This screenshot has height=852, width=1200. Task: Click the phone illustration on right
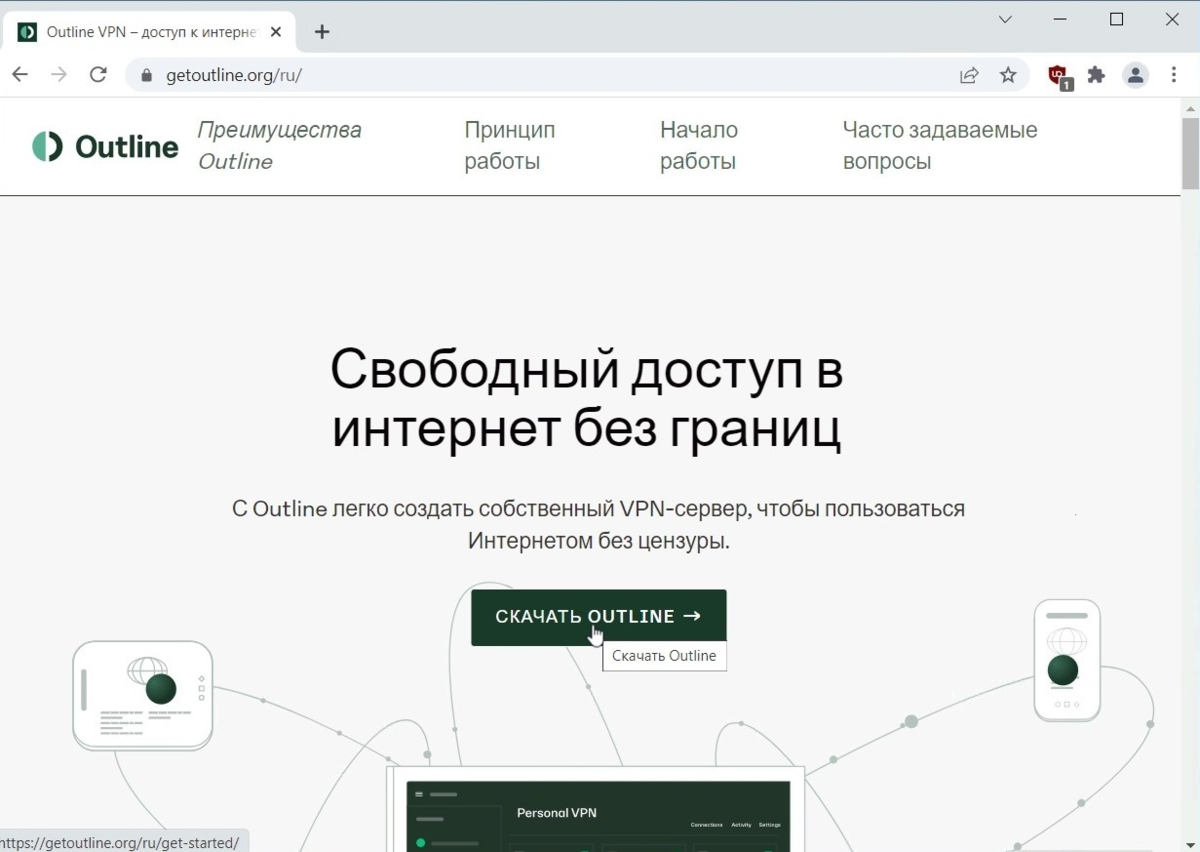click(1067, 660)
